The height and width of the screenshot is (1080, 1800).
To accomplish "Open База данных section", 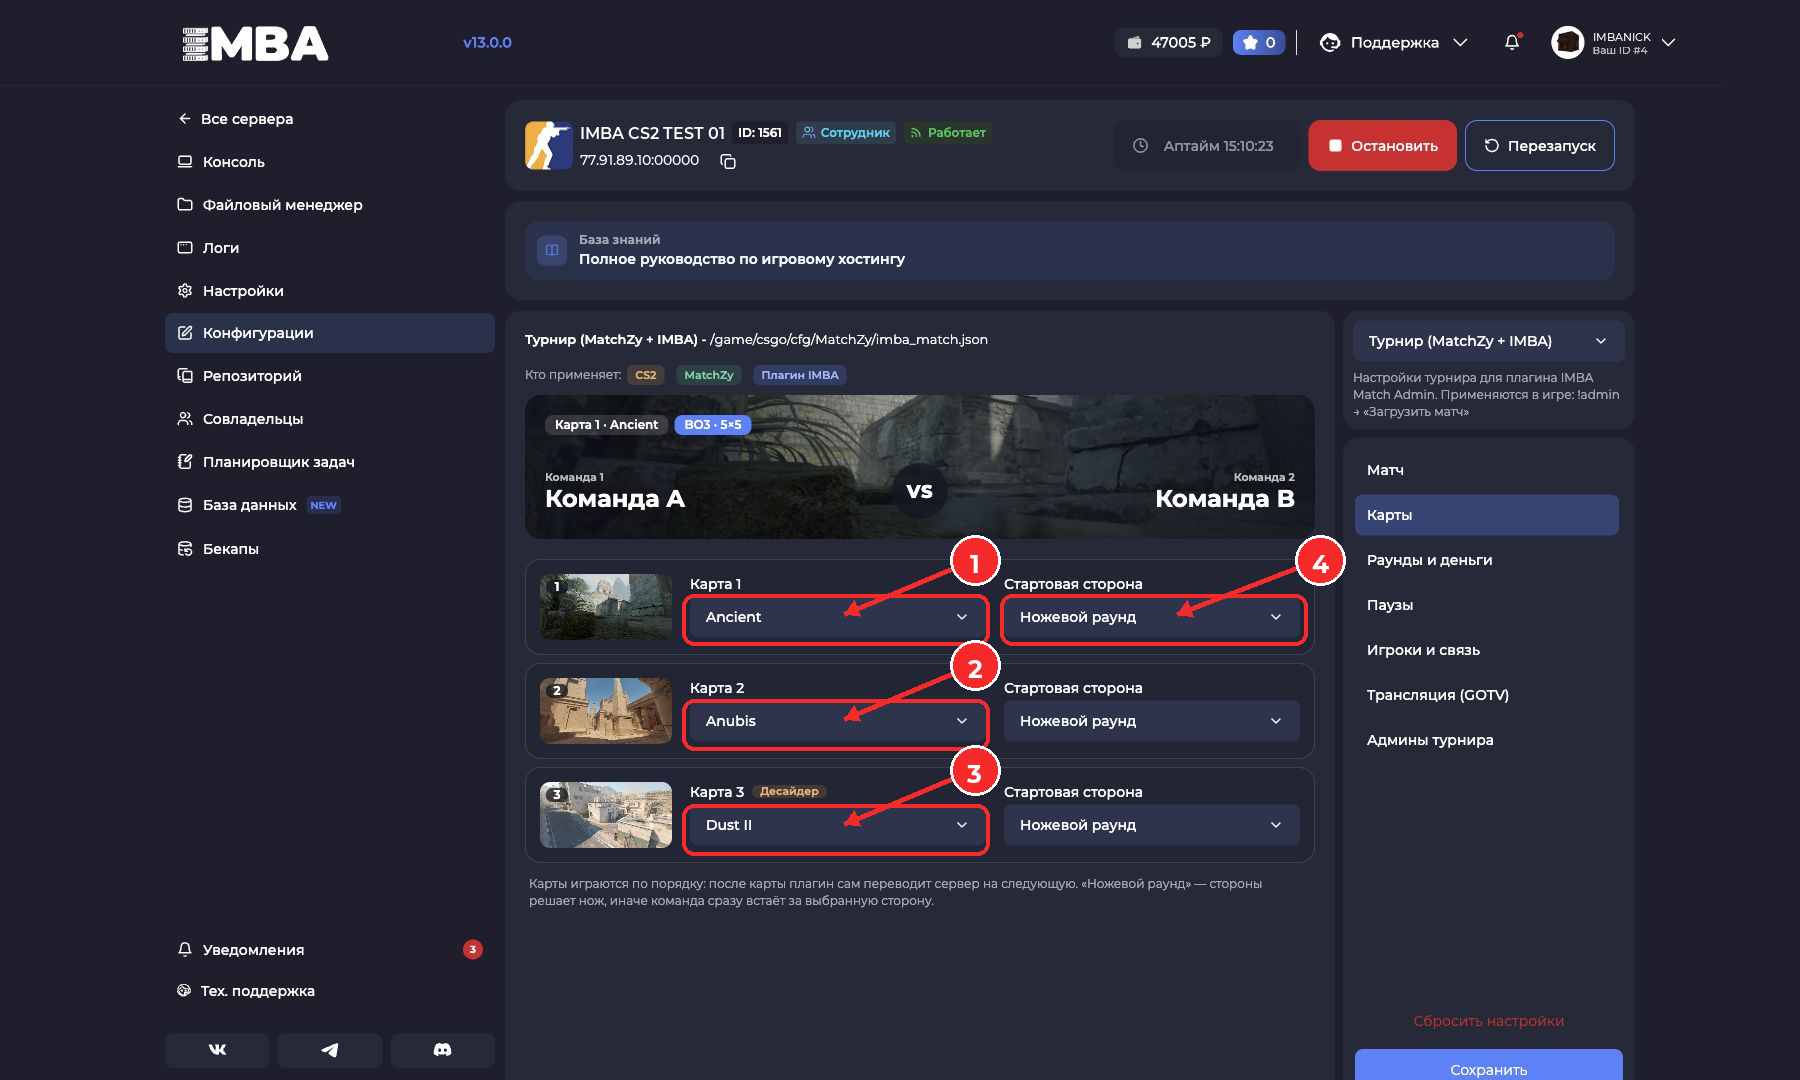I will pos(330,504).
